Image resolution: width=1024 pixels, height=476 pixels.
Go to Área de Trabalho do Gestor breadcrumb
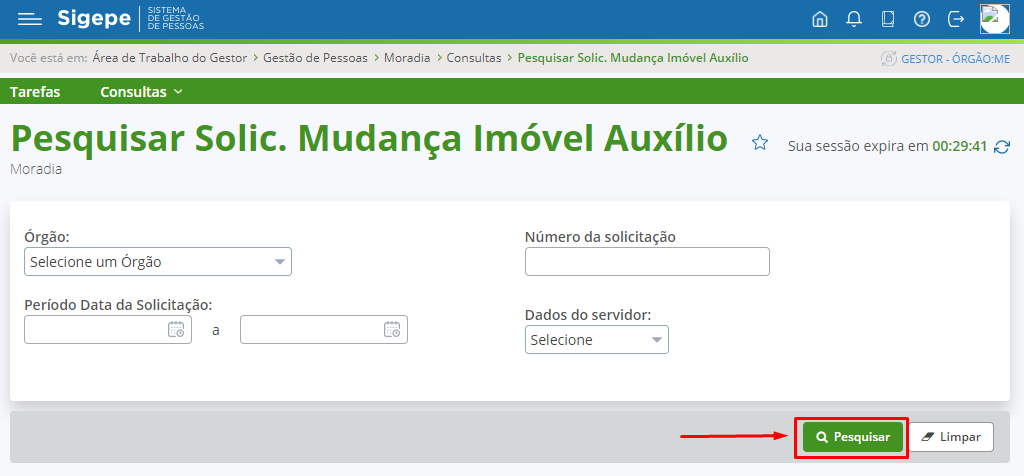click(x=170, y=57)
